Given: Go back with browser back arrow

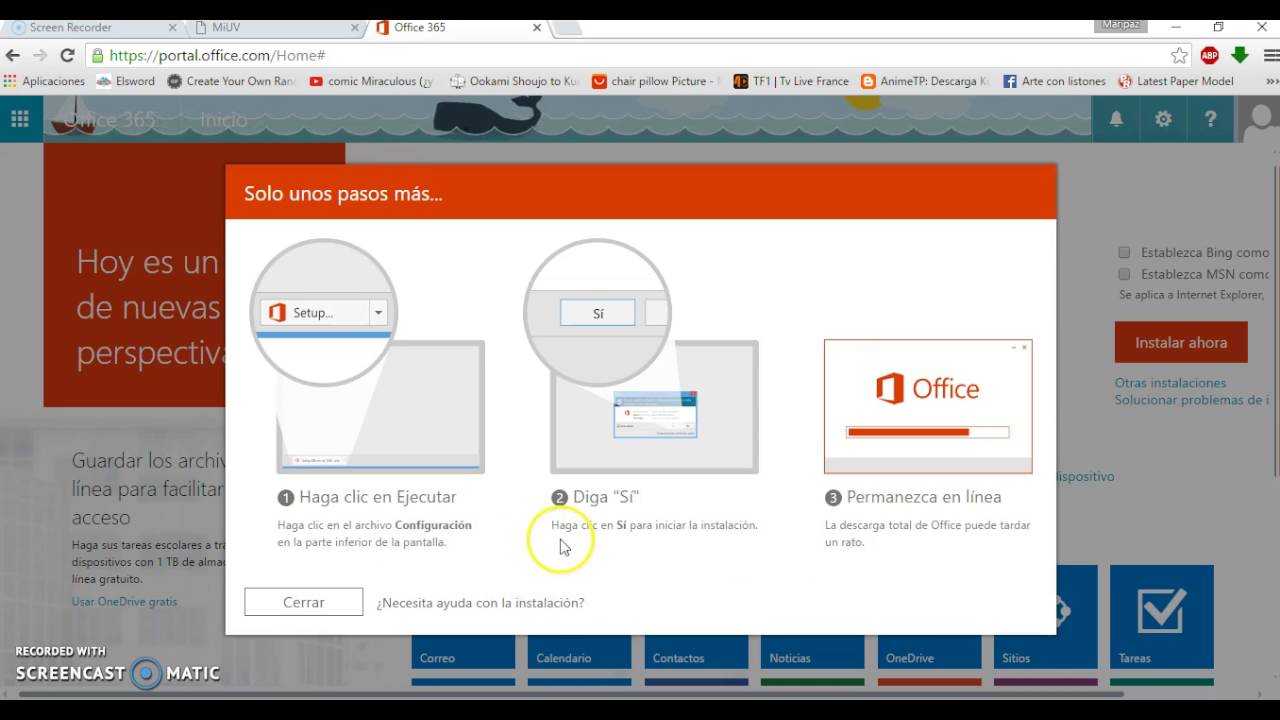Looking at the screenshot, I should (13, 55).
